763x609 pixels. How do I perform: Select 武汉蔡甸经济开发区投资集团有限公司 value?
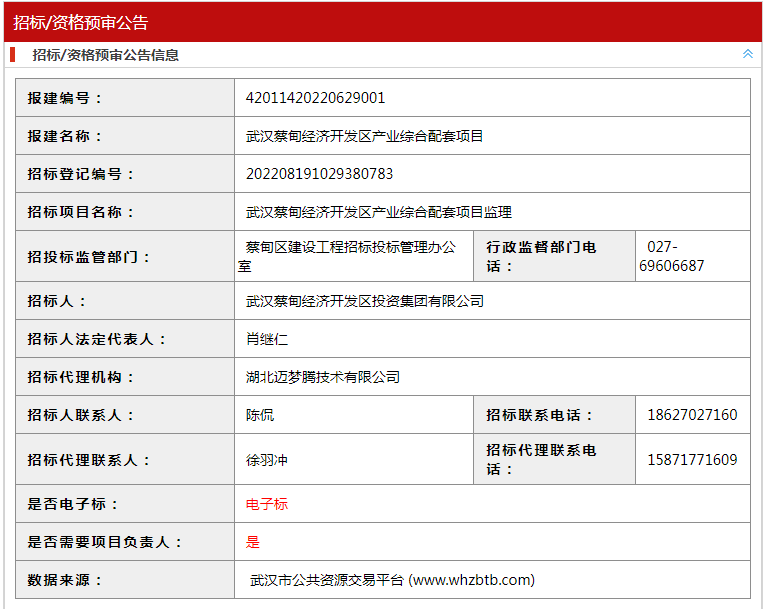364,301
